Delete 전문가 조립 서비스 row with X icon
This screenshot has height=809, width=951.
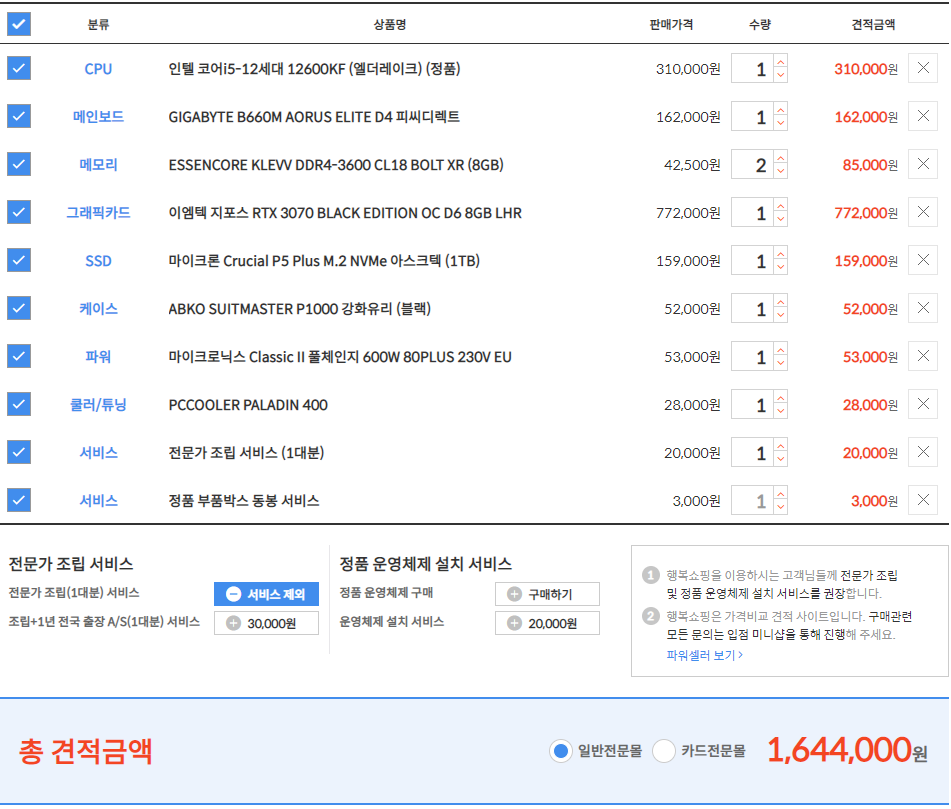click(922, 451)
